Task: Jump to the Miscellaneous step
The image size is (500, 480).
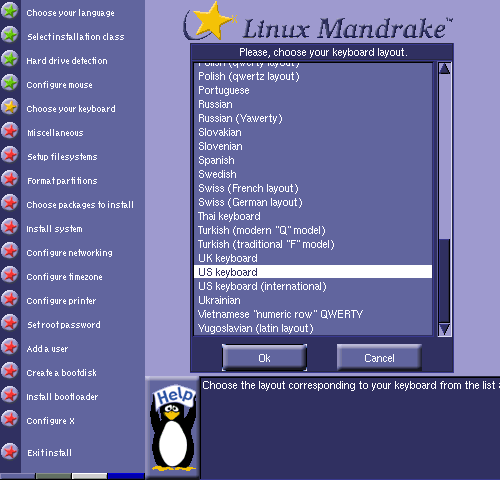Action: pyautogui.click(x=55, y=133)
